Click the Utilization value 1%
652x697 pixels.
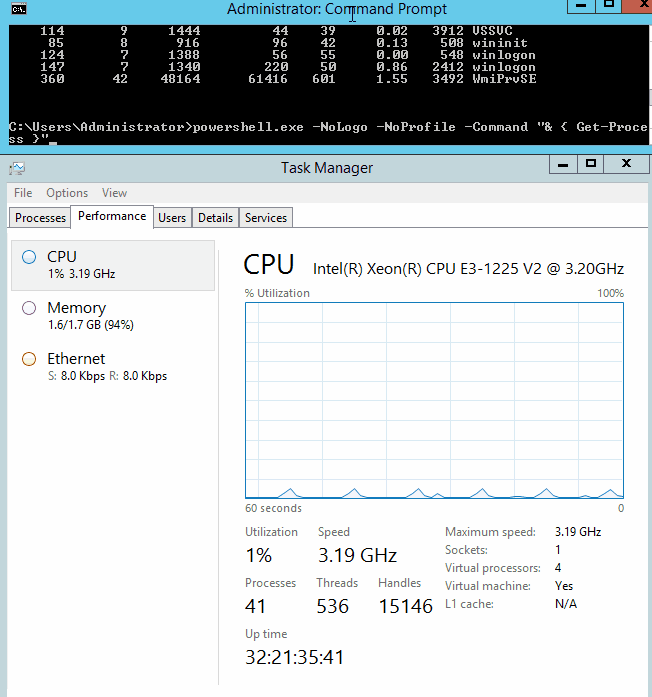258,556
